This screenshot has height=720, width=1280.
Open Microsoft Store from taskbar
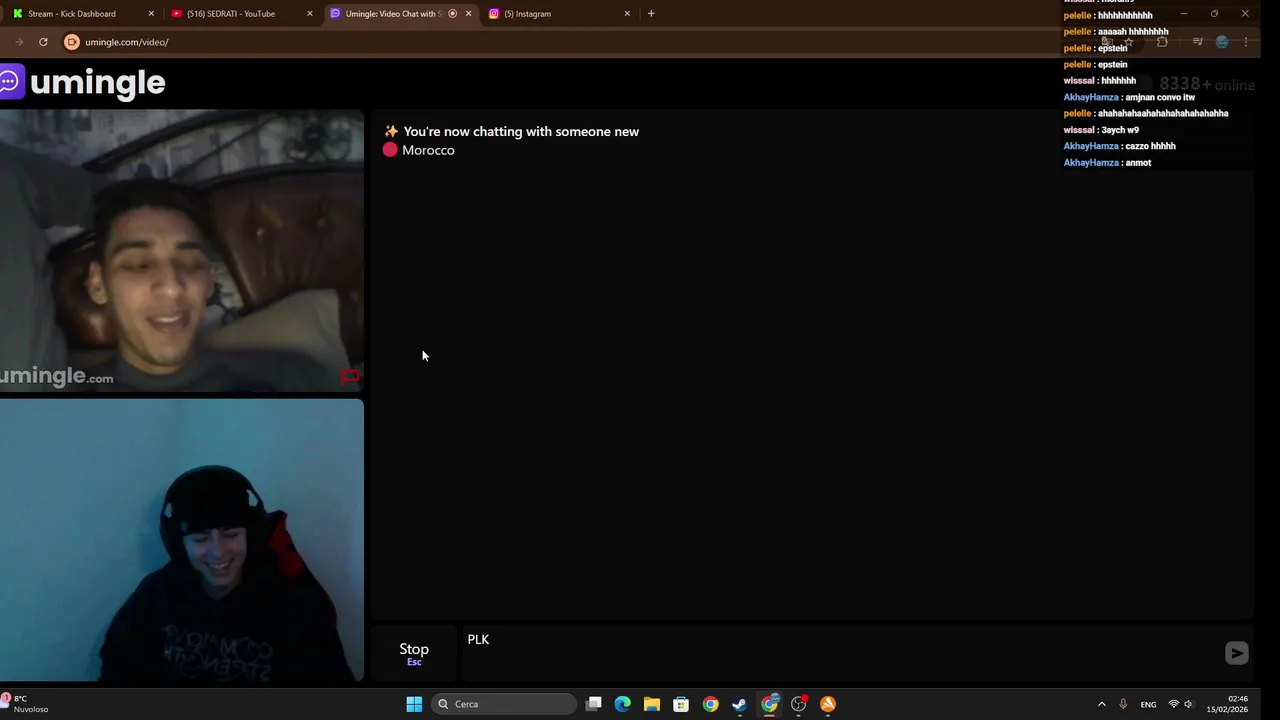pos(681,704)
